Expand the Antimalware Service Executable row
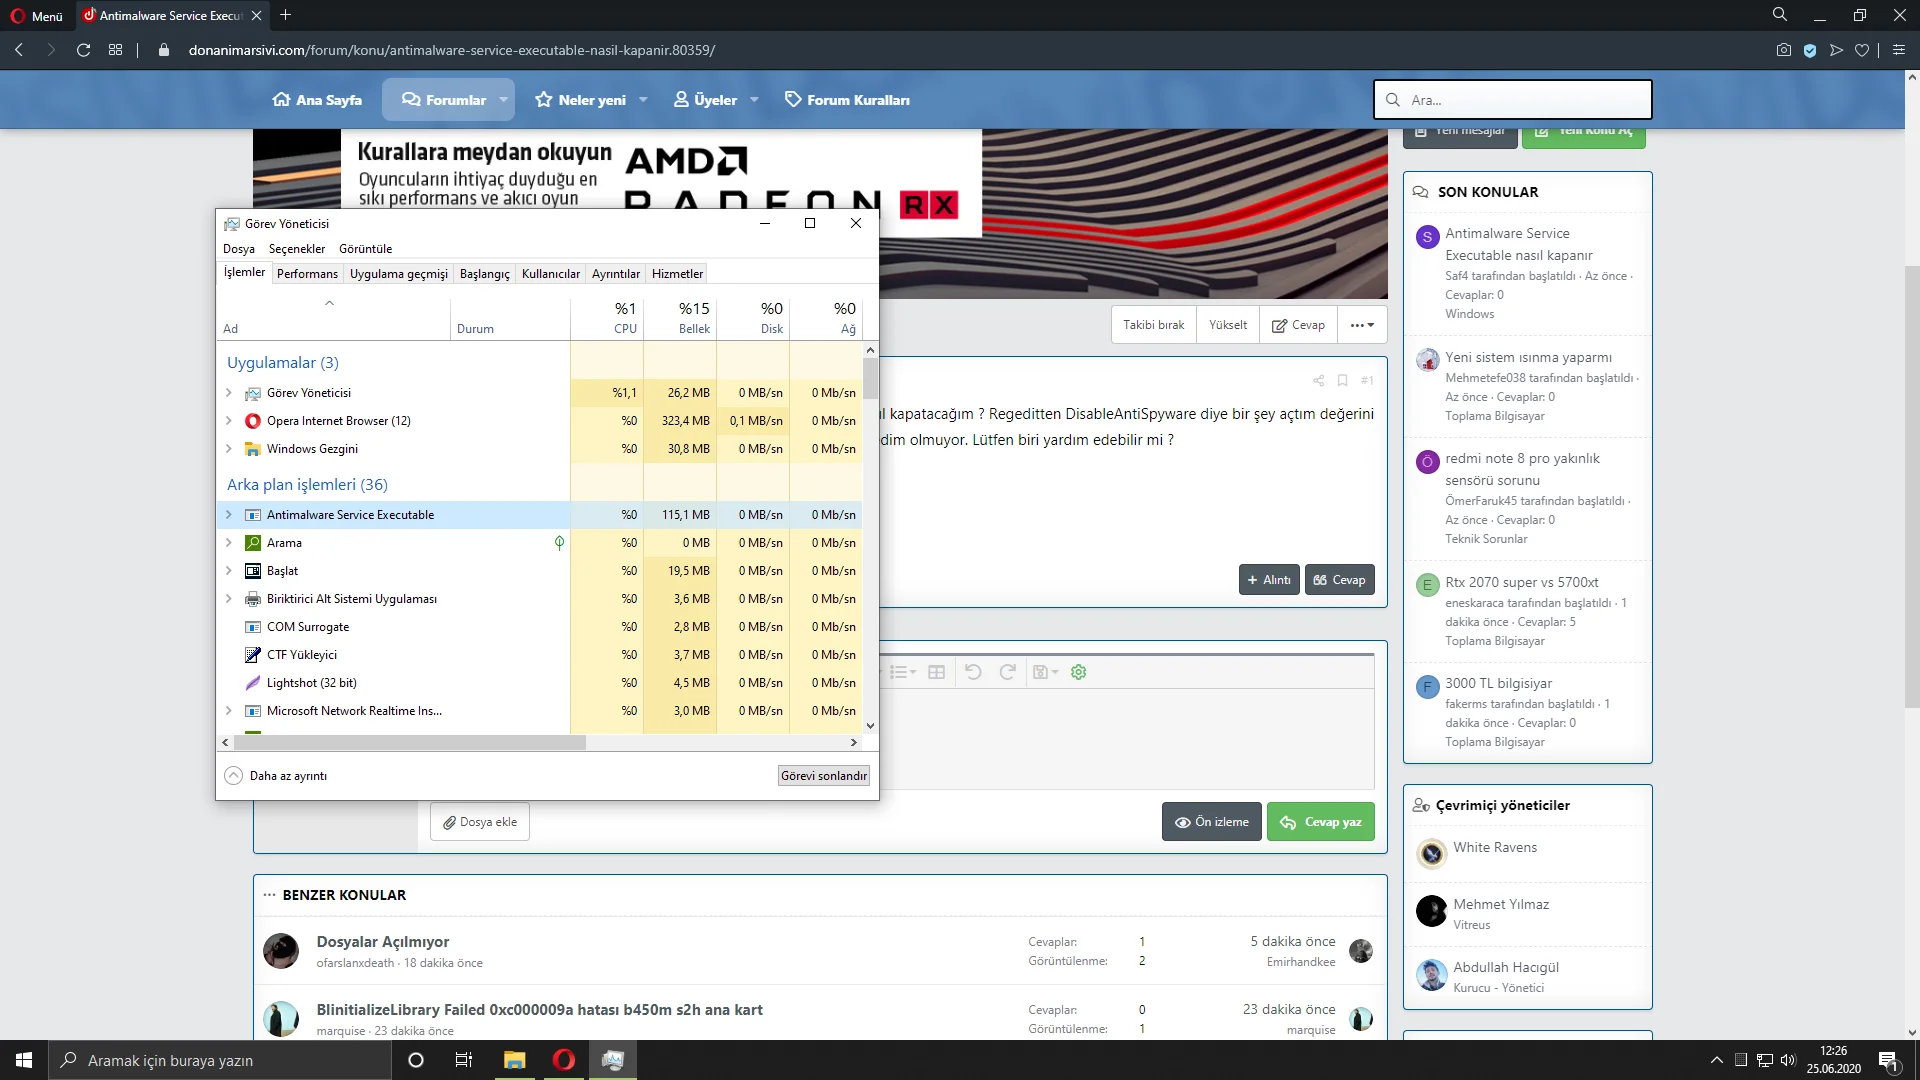 pyautogui.click(x=229, y=515)
